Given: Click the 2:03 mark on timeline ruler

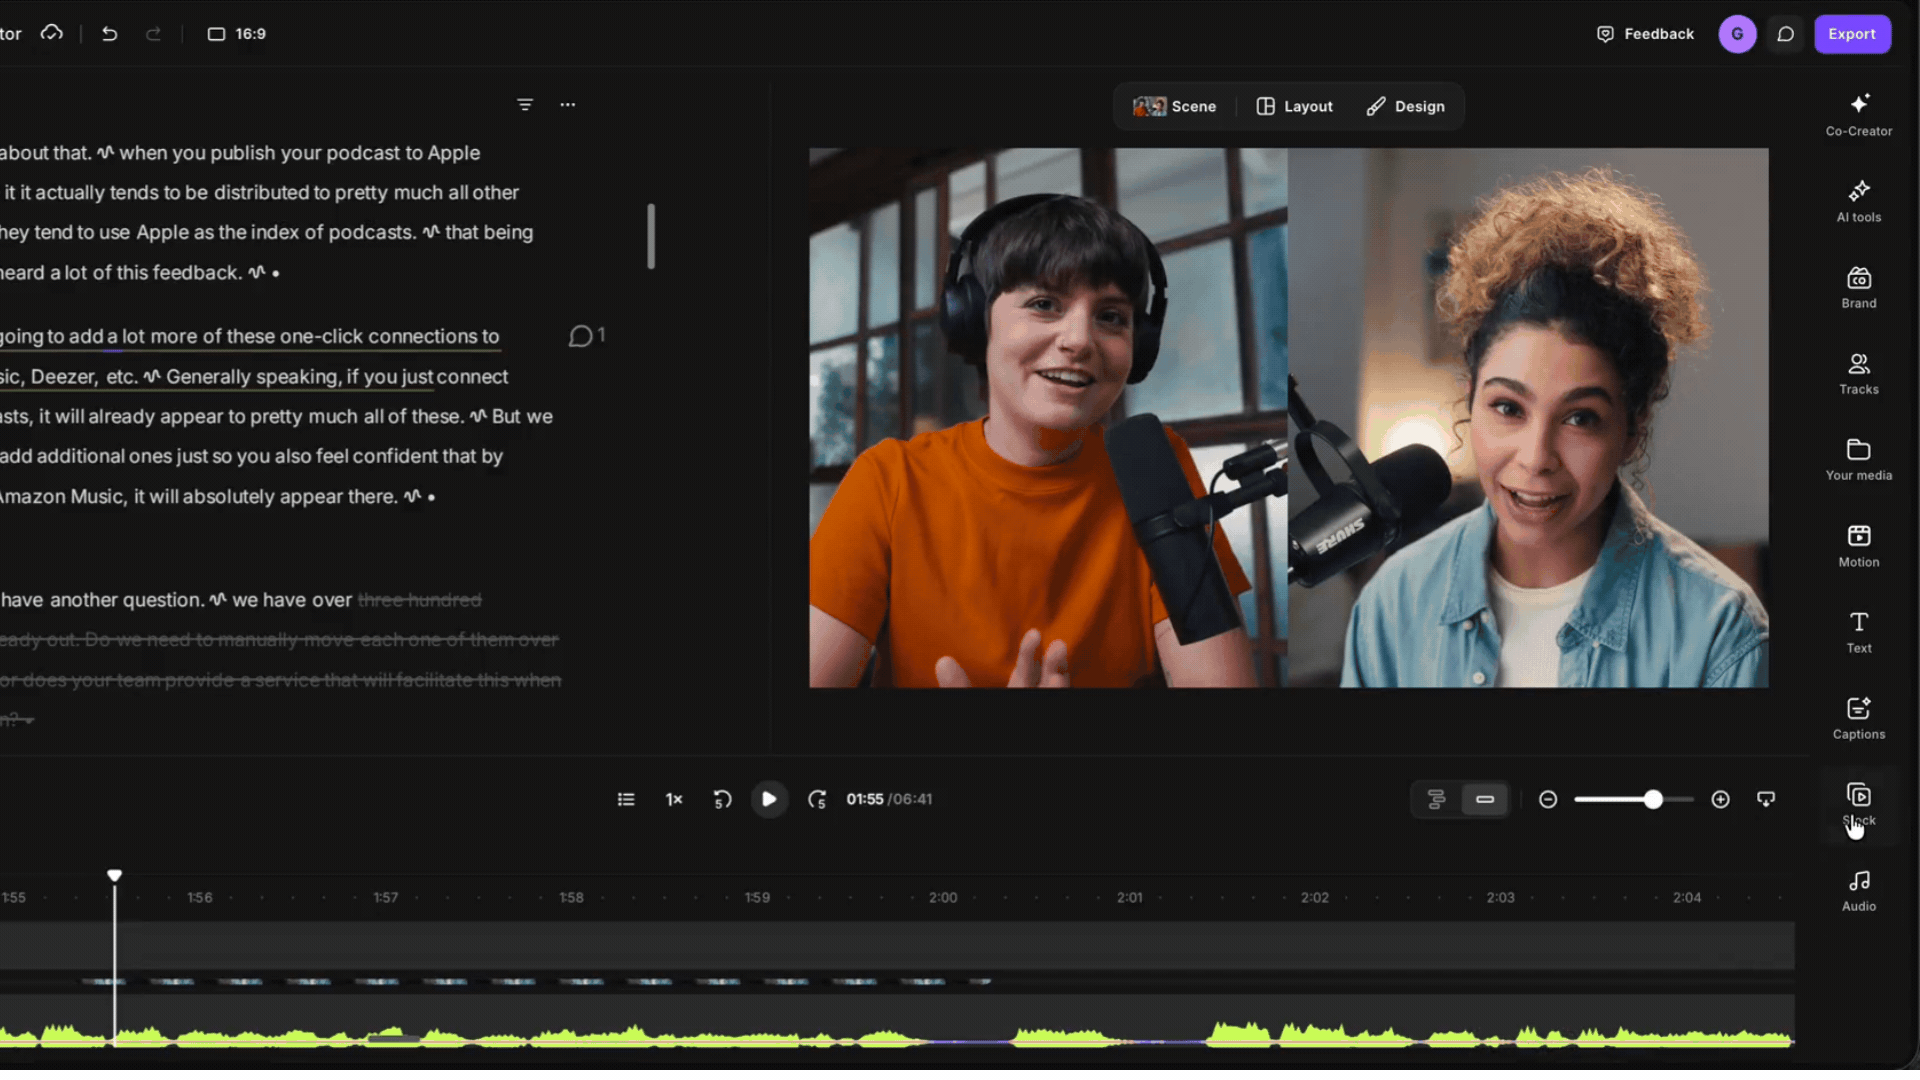Looking at the screenshot, I should coord(1500,897).
